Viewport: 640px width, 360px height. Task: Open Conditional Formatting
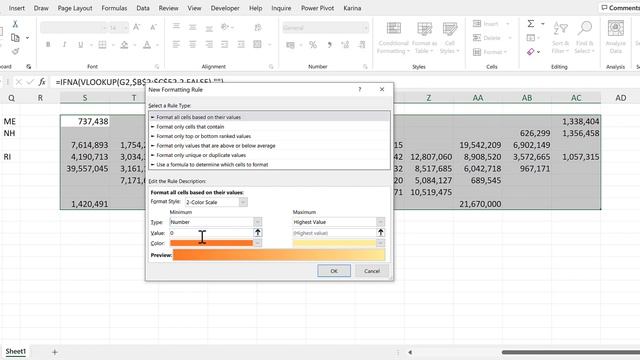pyautogui.click(x=393, y=38)
